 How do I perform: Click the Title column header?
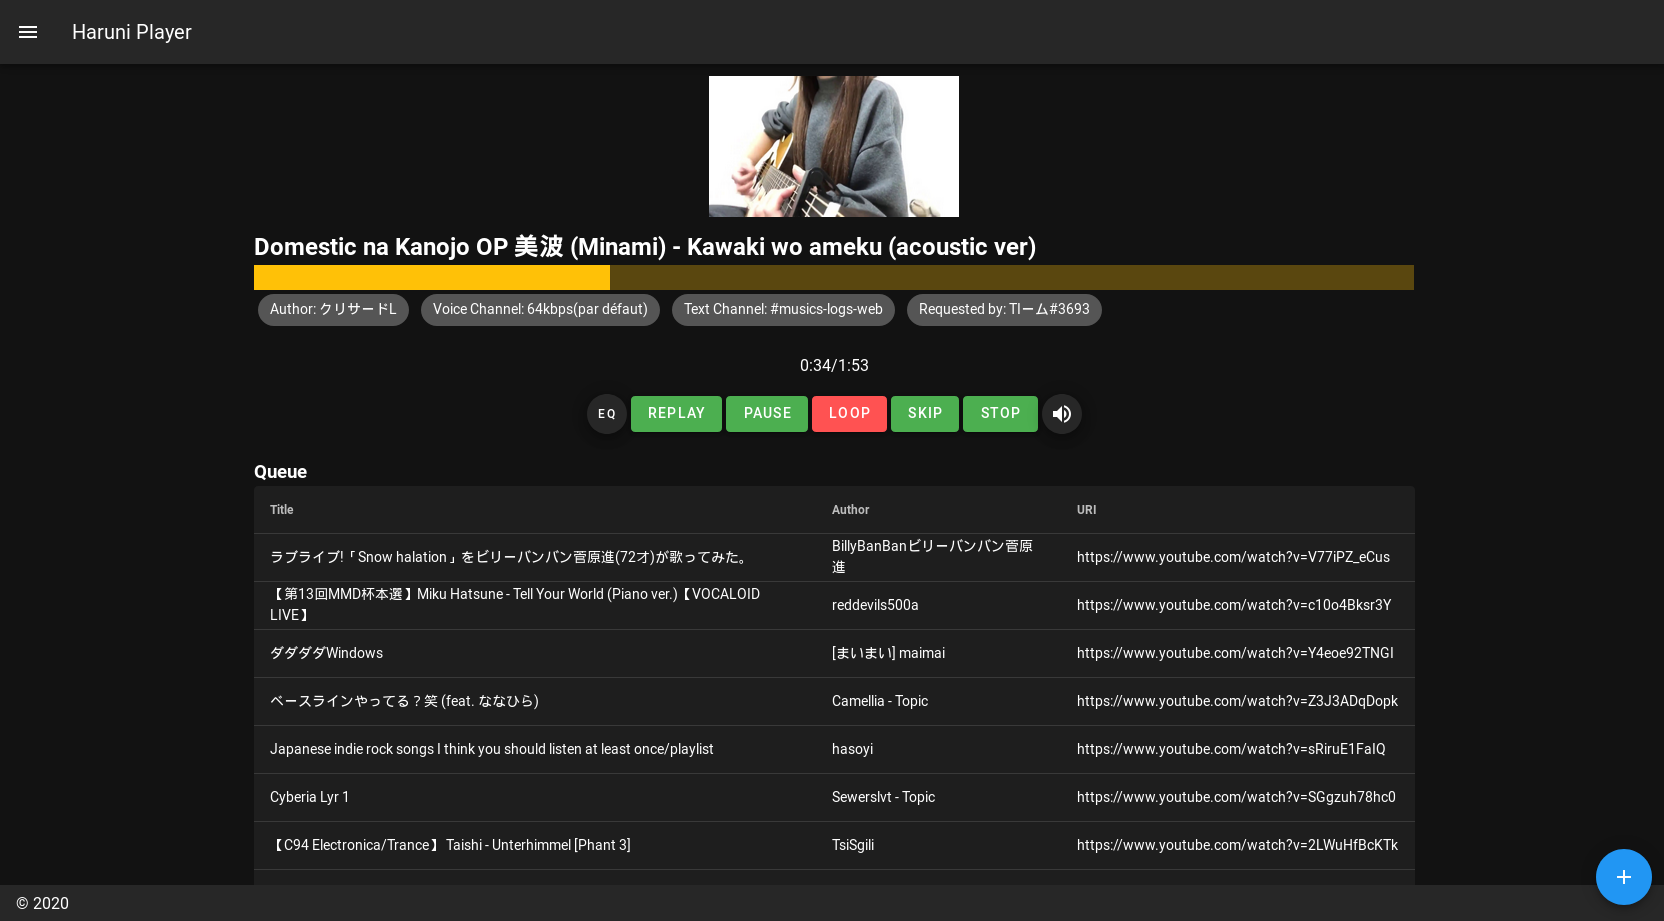click(282, 510)
